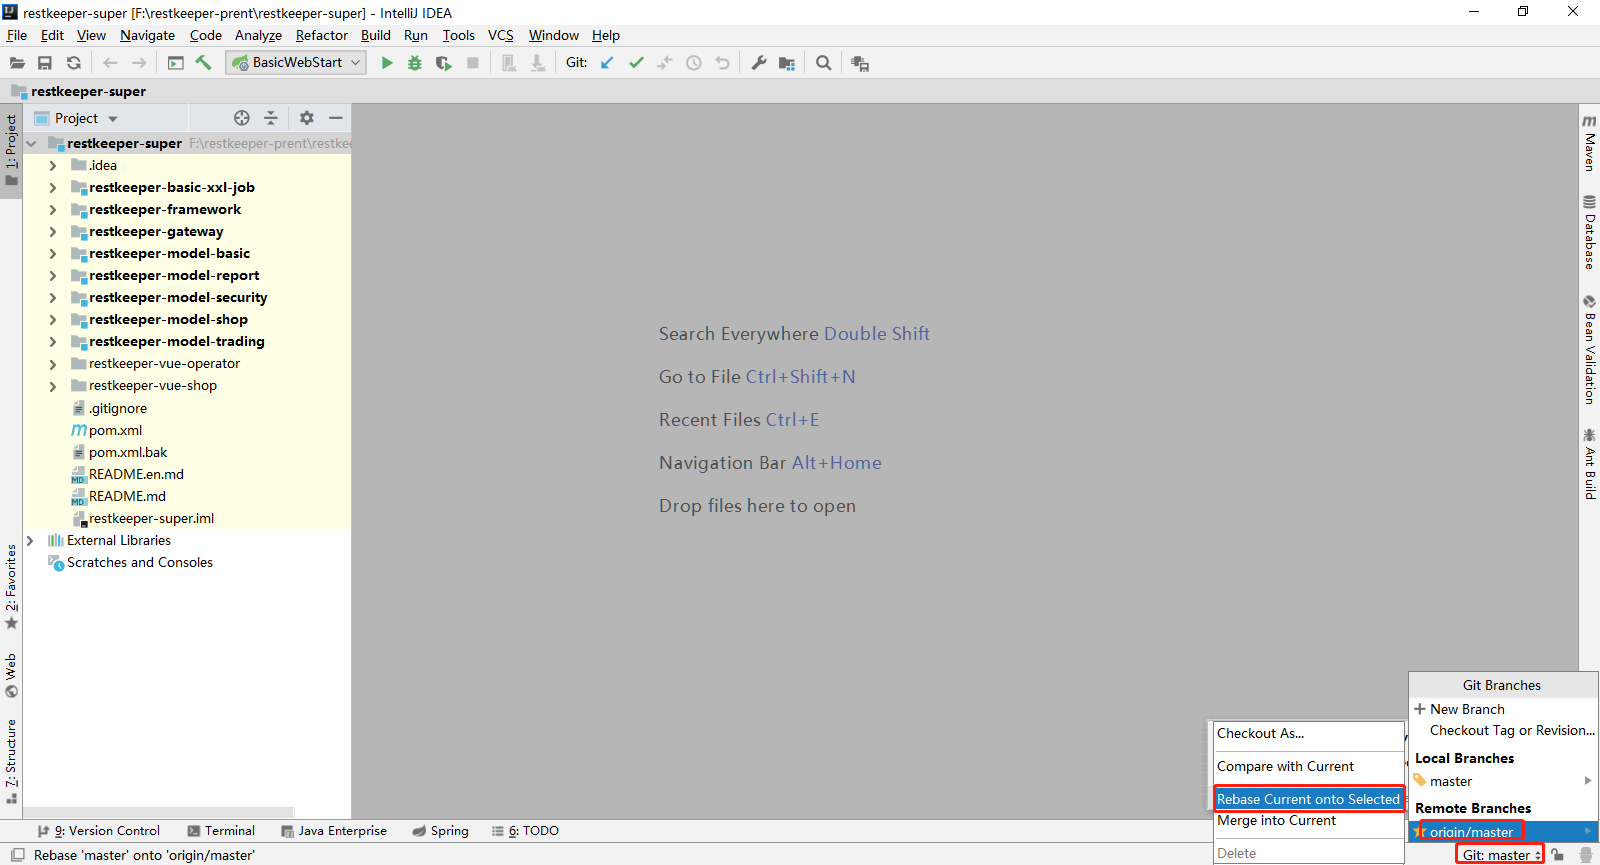Select README.md file
The image size is (1600, 865).
tap(127, 496)
